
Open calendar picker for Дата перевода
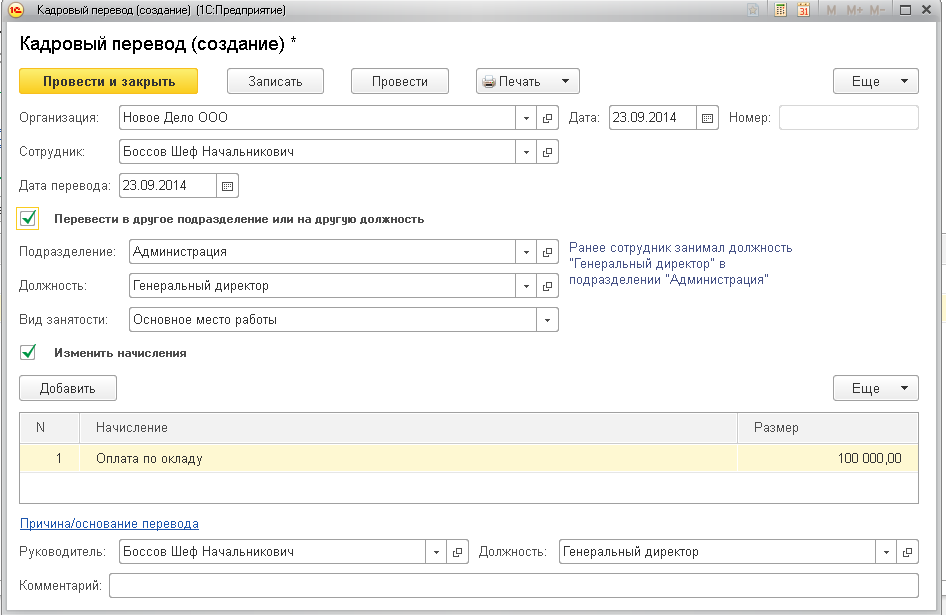point(227,186)
